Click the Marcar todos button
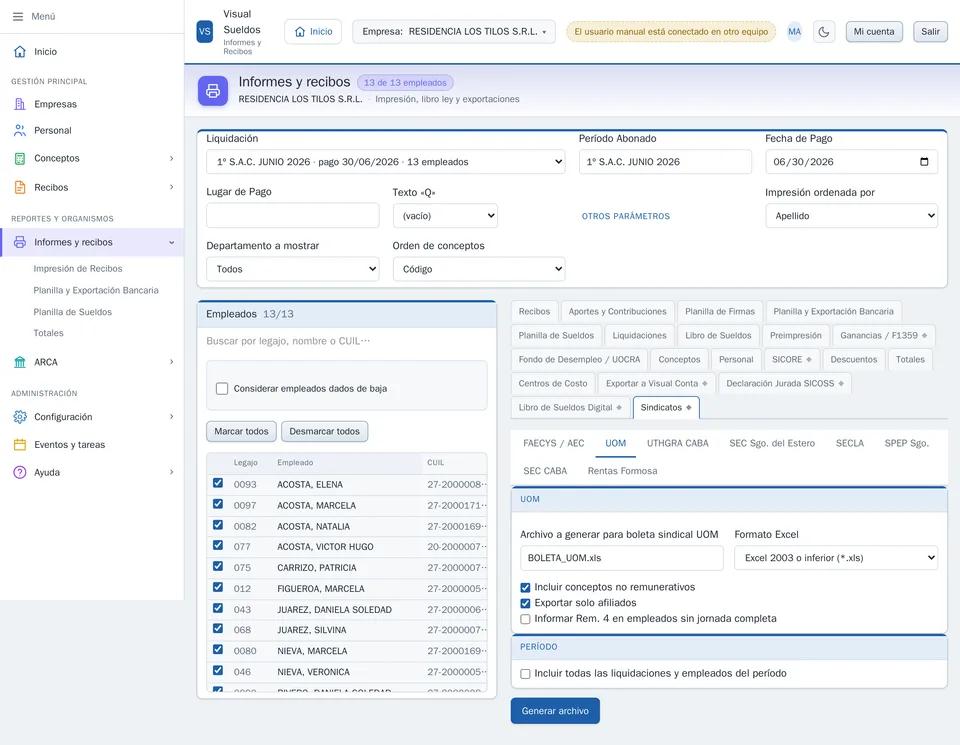The width and height of the screenshot is (960, 745). [x=241, y=432]
